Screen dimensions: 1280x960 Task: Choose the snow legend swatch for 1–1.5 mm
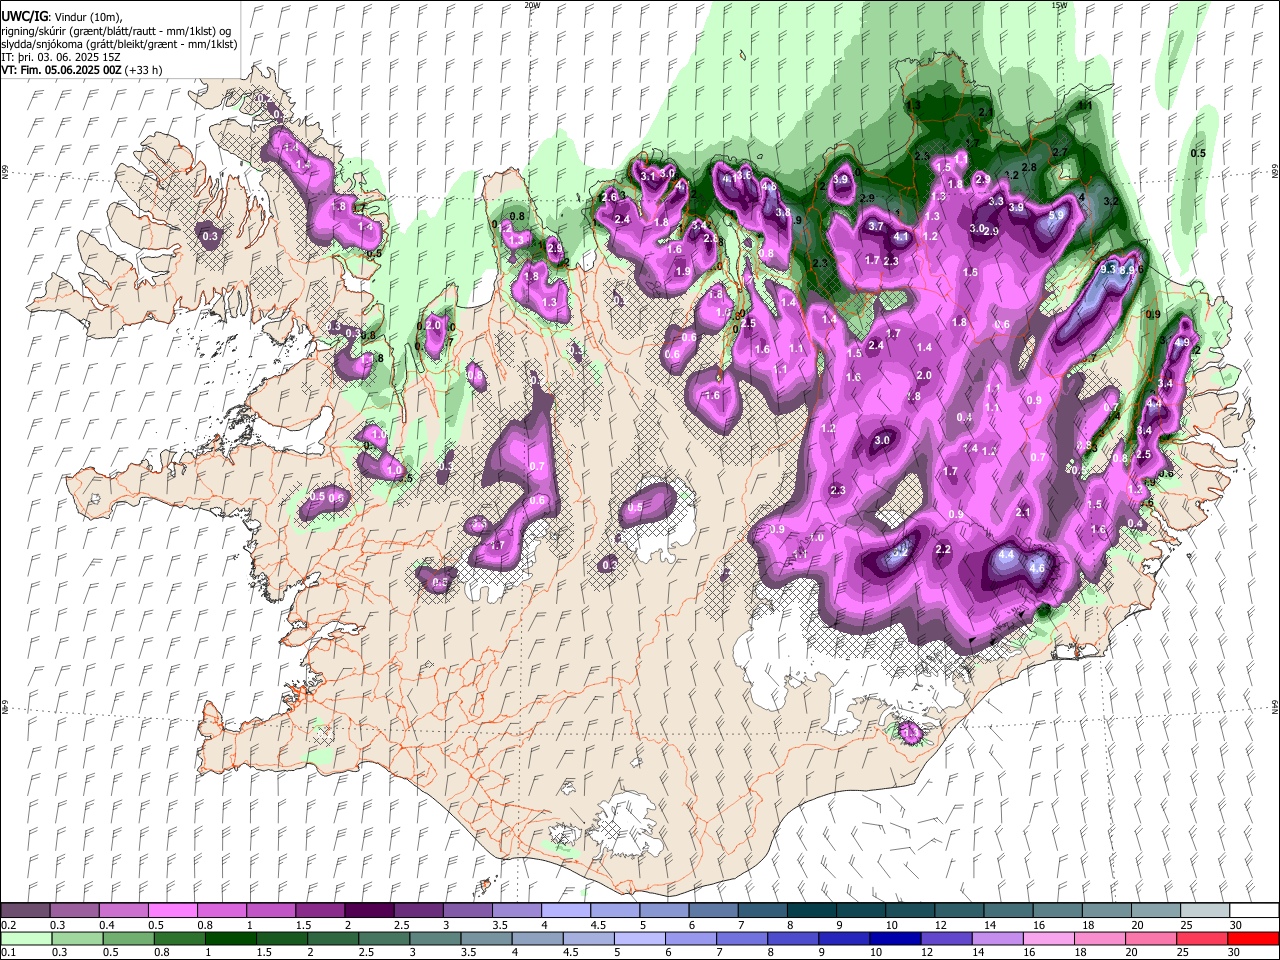pos(271,910)
